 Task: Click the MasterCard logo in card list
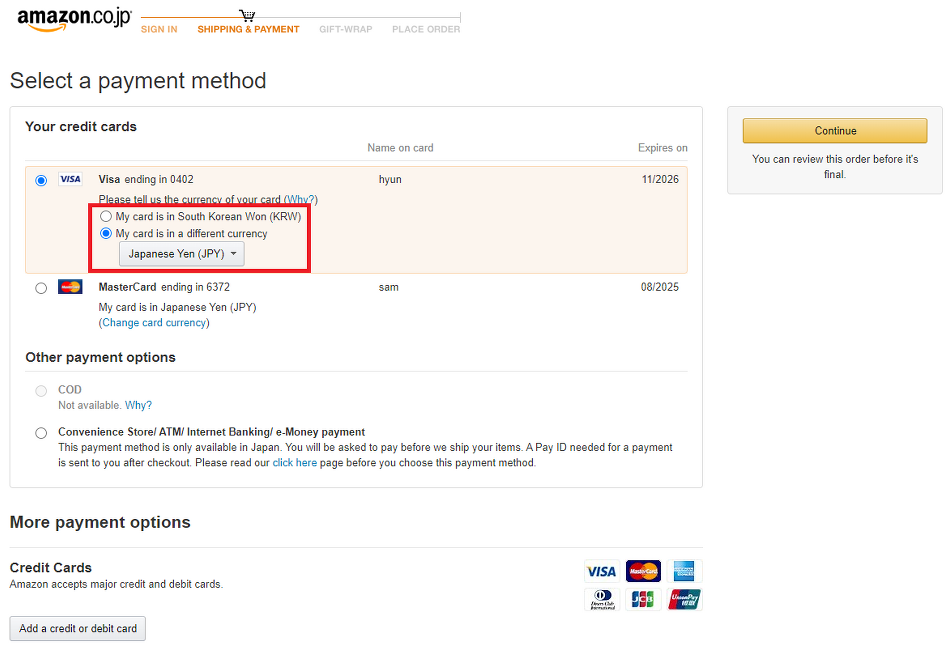click(70, 287)
